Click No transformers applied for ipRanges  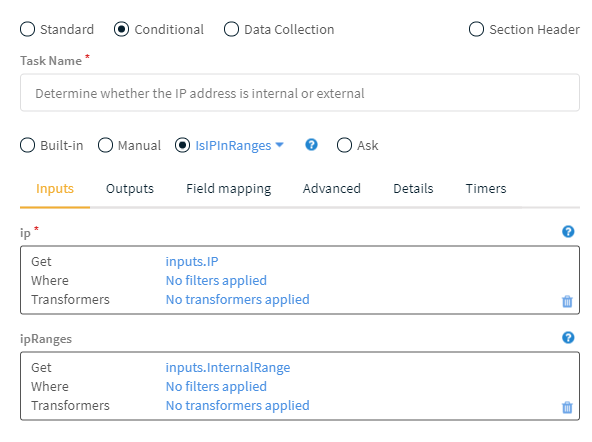pyautogui.click(x=237, y=405)
